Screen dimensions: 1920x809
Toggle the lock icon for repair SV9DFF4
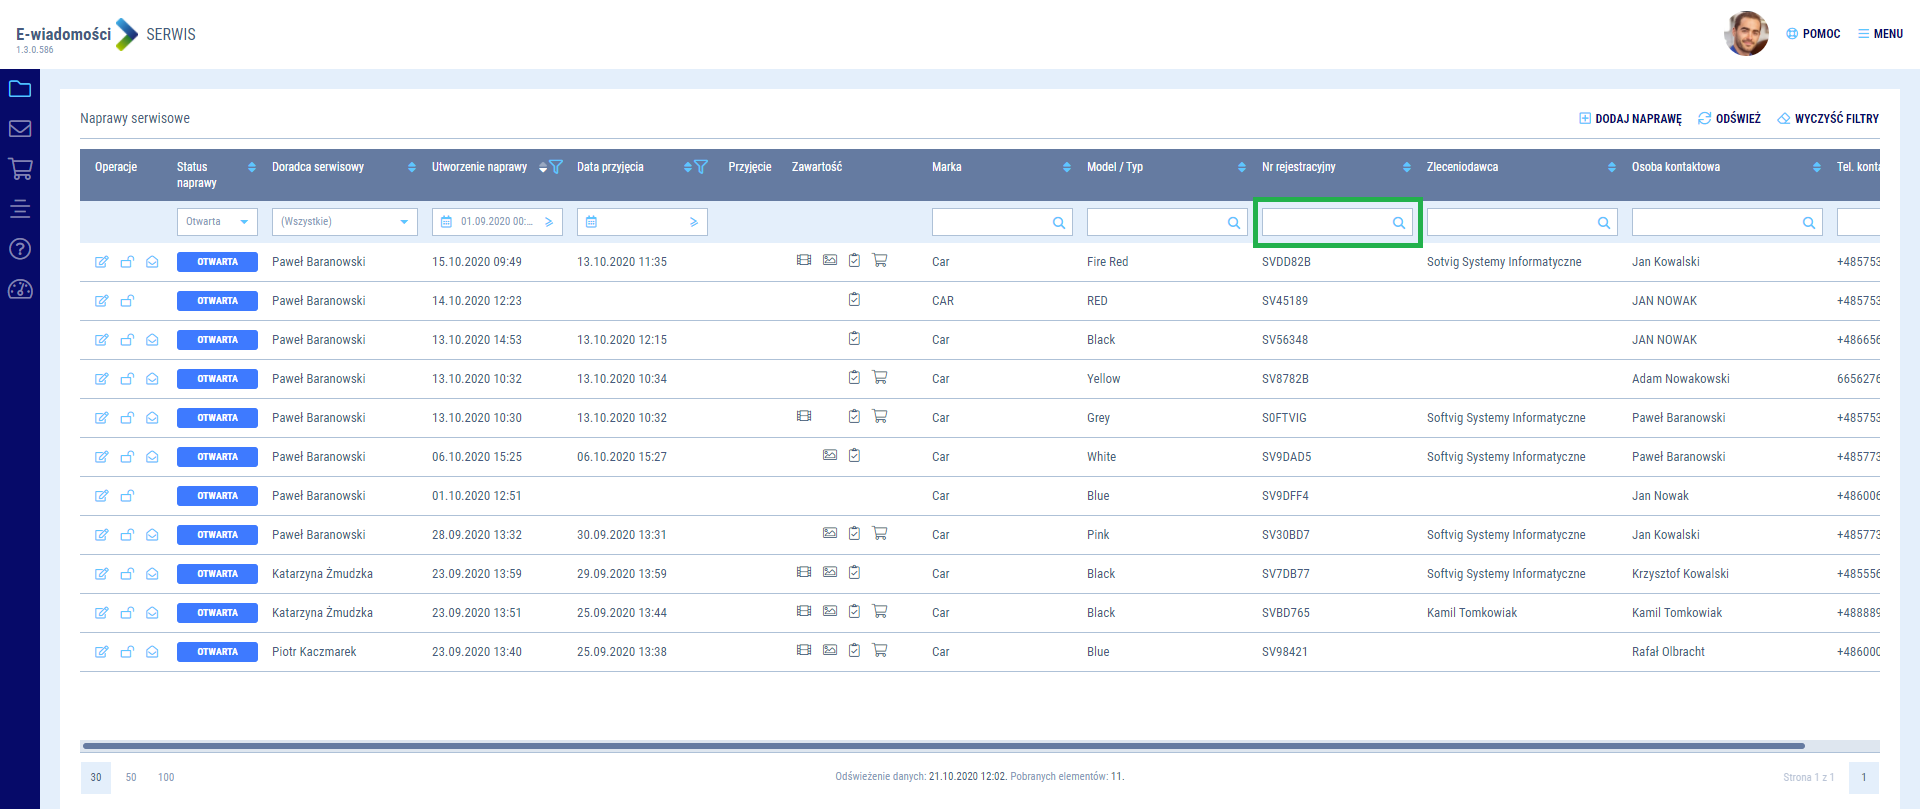[127, 496]
